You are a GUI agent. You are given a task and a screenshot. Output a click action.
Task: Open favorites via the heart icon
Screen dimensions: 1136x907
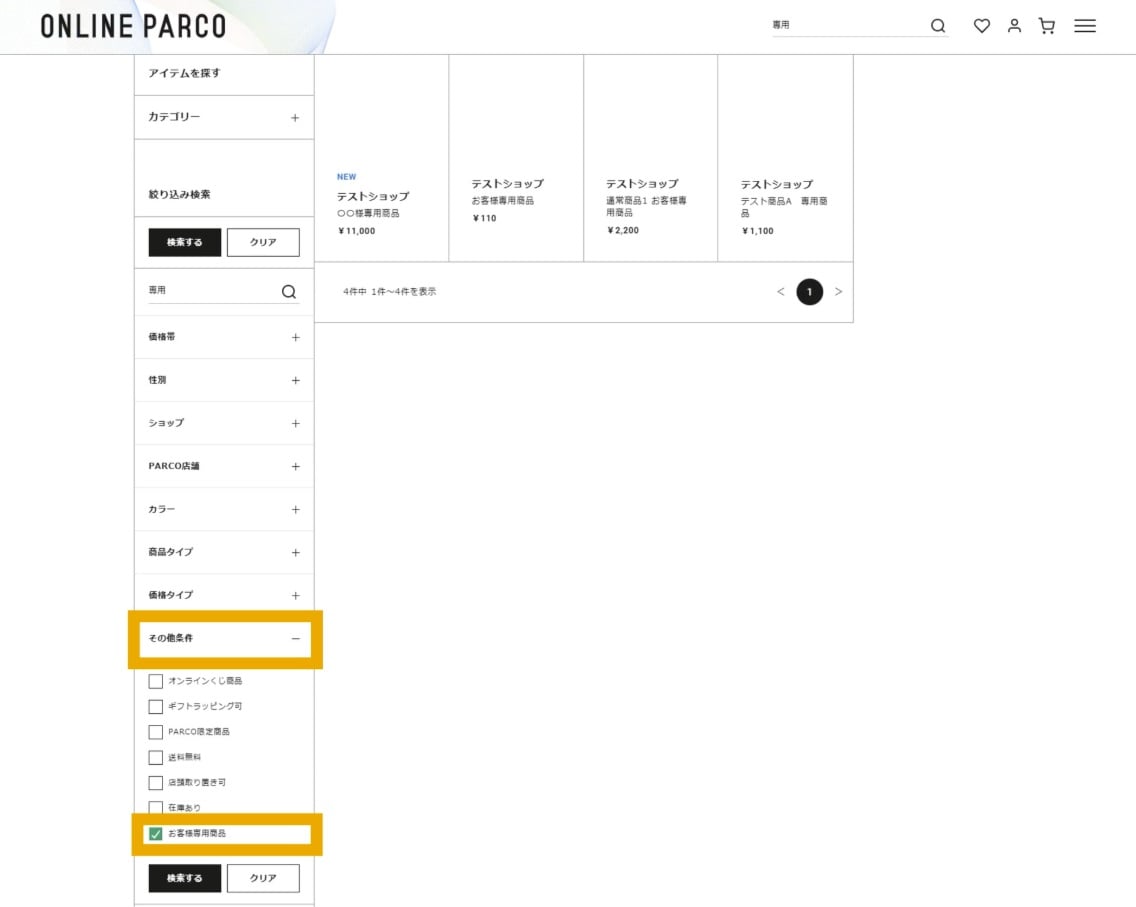[x=981, y=26]
